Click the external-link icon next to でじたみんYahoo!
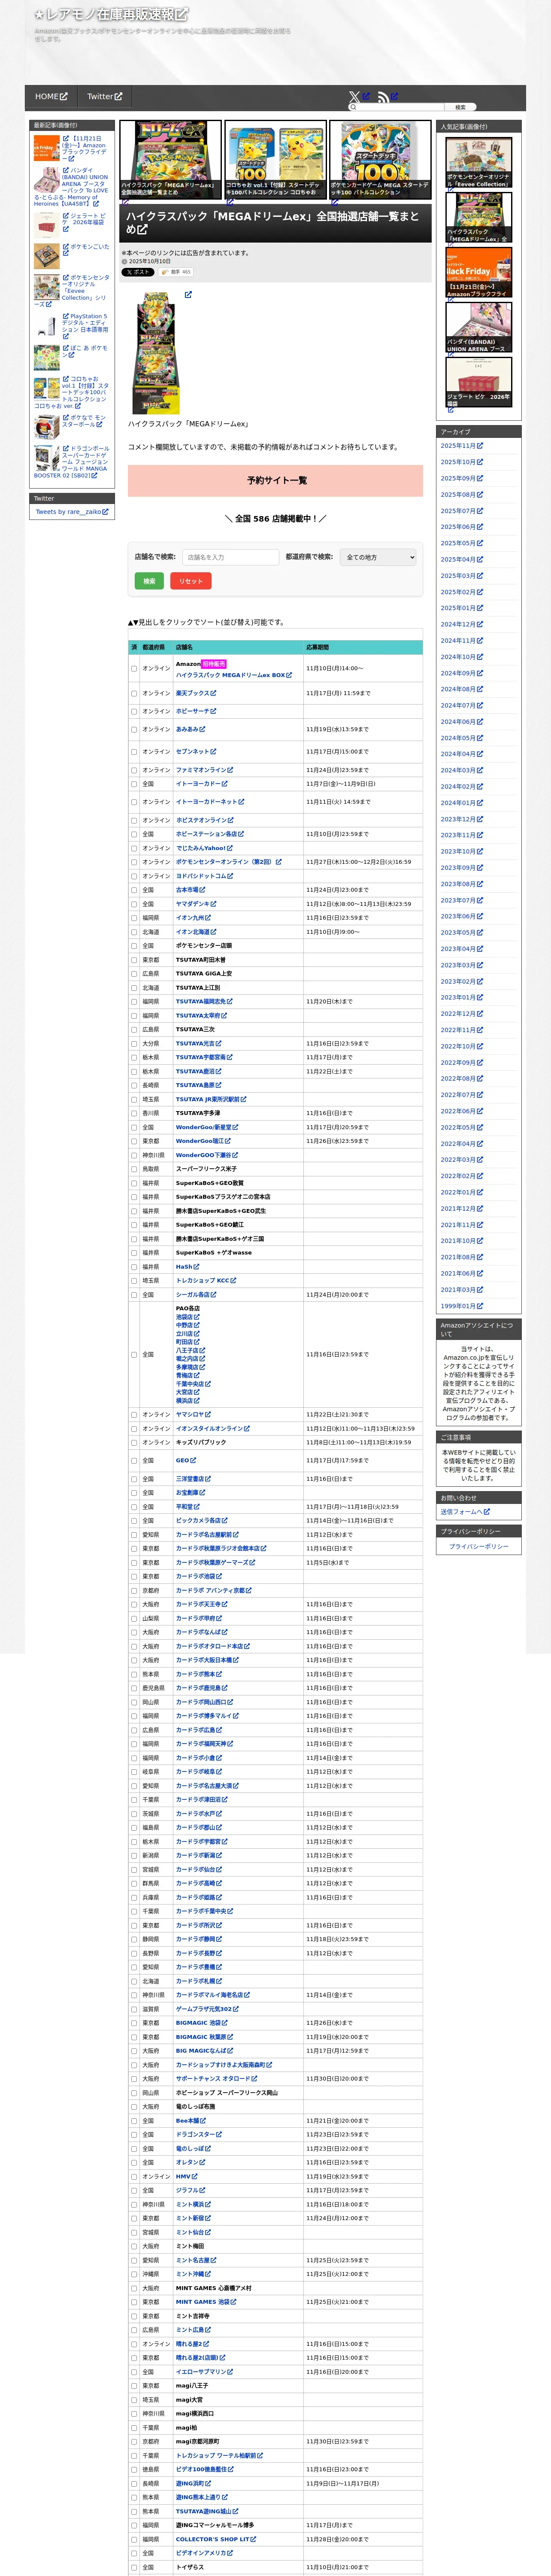 230,848
